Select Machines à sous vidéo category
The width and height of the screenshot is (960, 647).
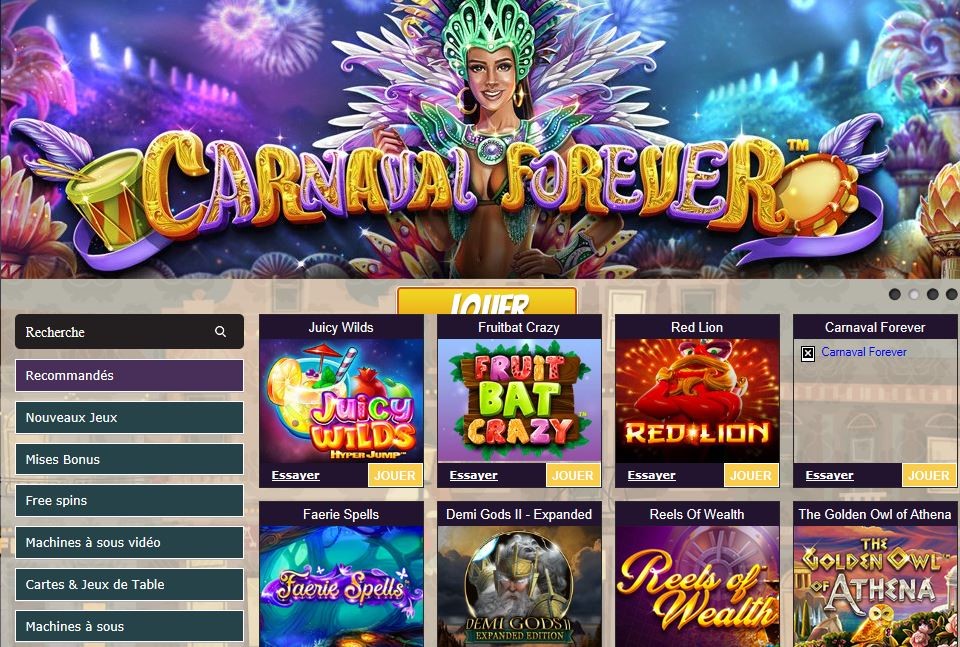tap(129, 542)
